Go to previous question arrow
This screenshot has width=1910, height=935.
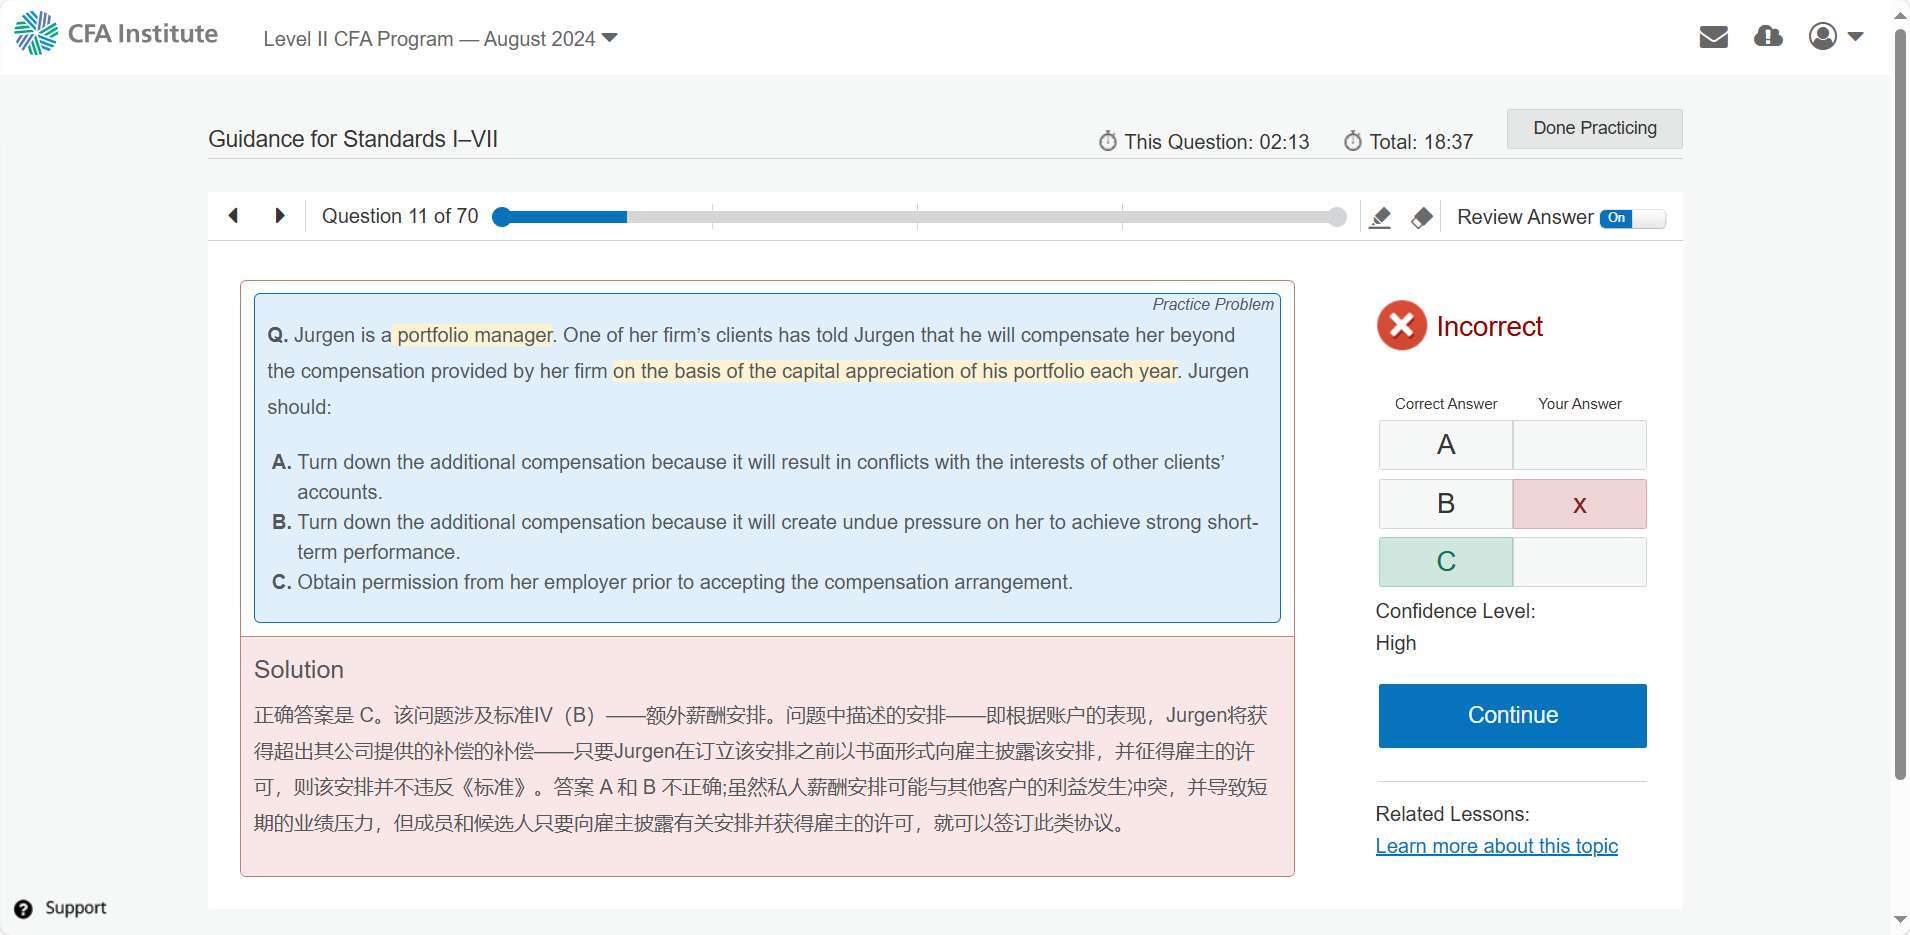pyautogui.click(x=233, y=216)
